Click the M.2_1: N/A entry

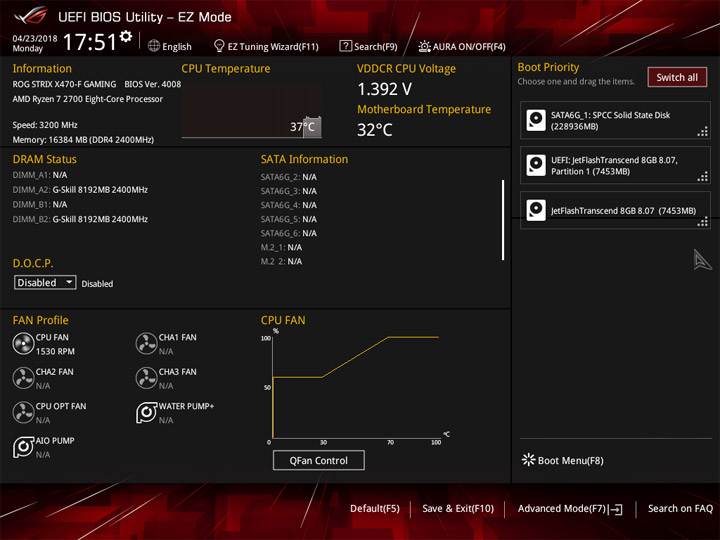click(x=281, y=248)
